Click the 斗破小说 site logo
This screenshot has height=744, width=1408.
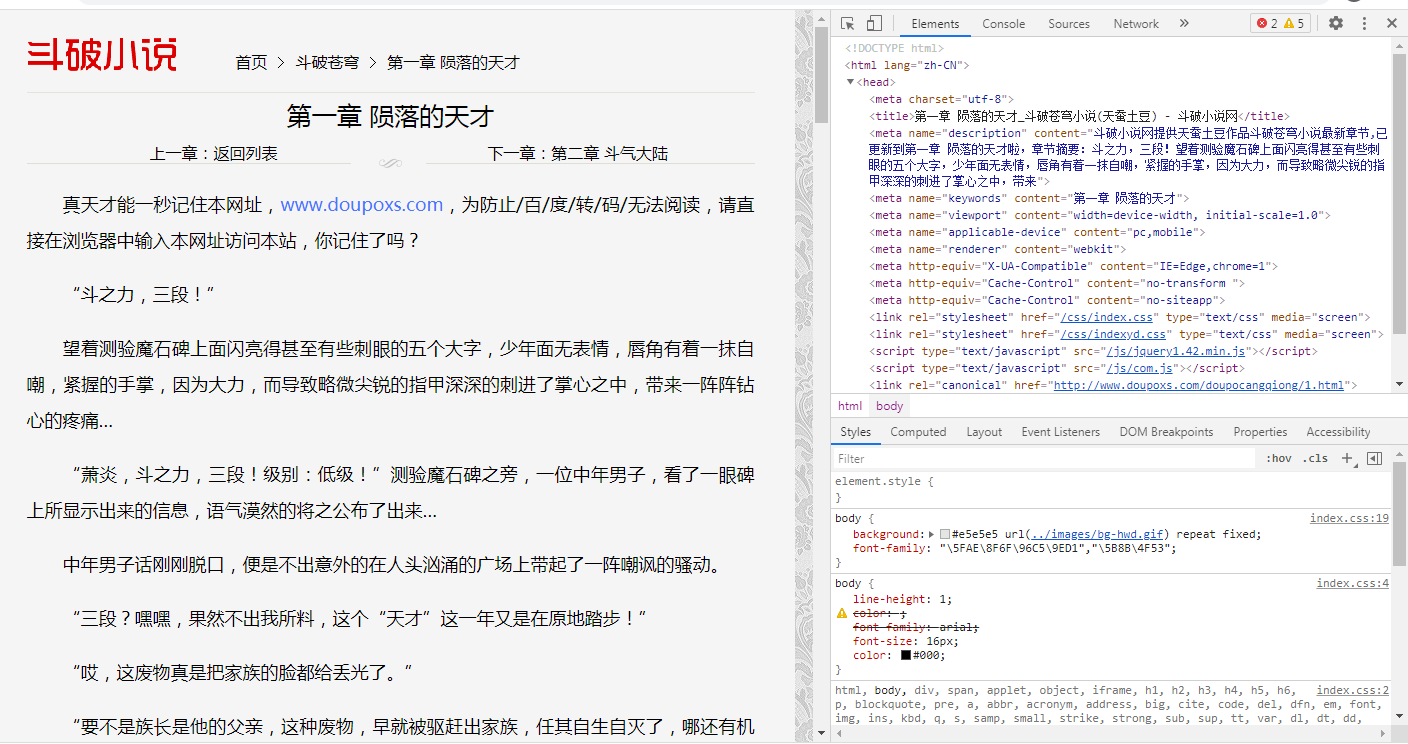coord(102,54)
